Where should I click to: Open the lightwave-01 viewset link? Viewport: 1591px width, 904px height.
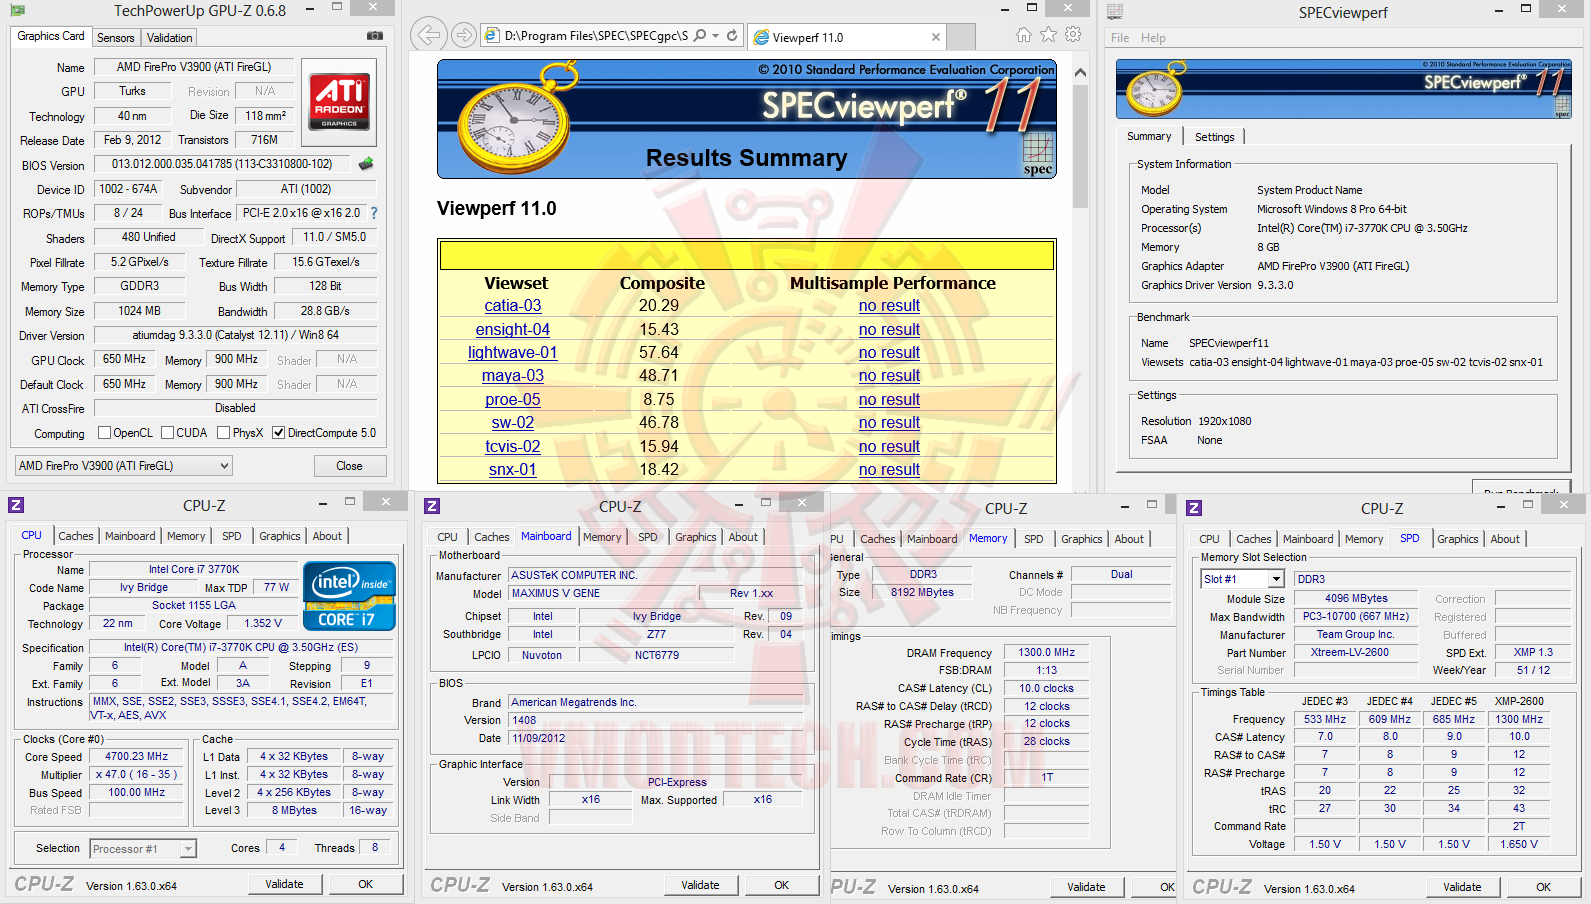click(x=513, y=353)
